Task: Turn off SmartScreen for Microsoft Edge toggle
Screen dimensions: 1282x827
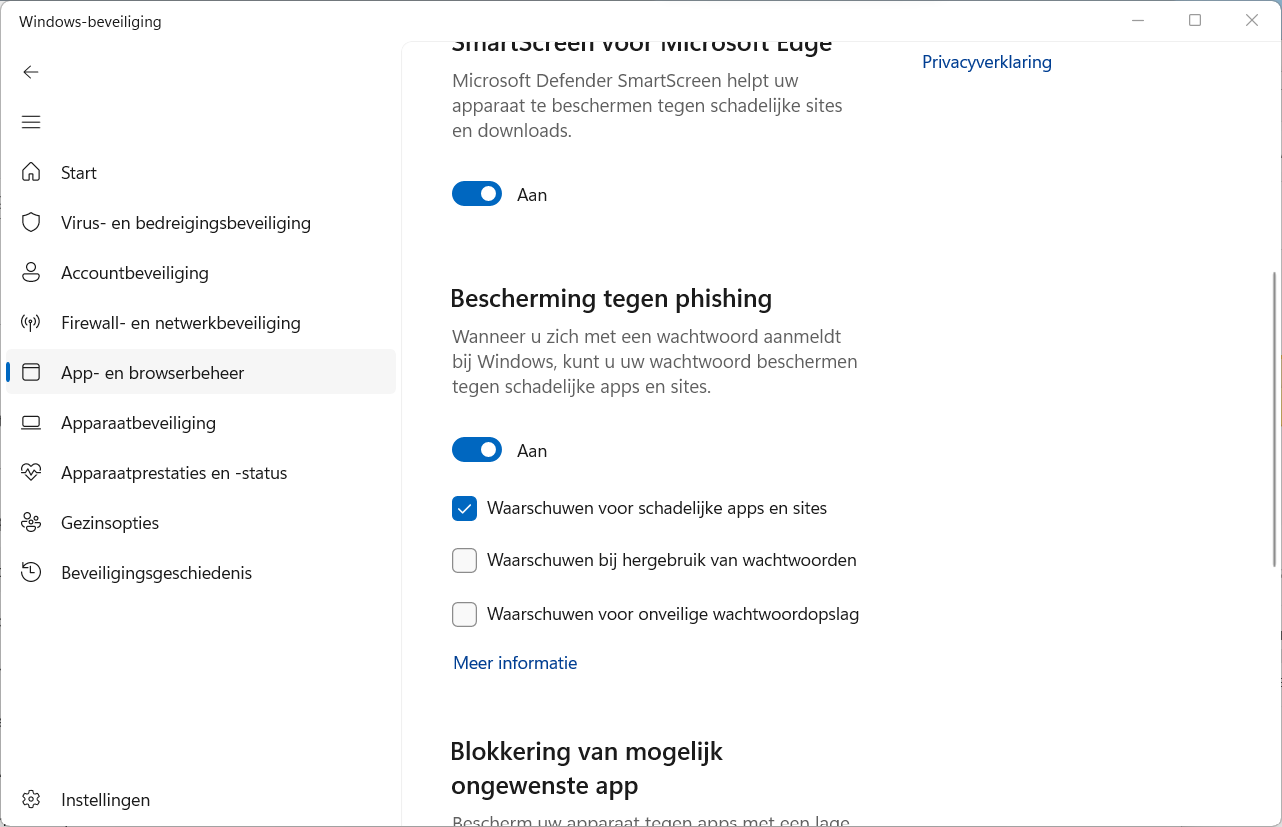Action: pyautogui.click(x=477, y=194)
